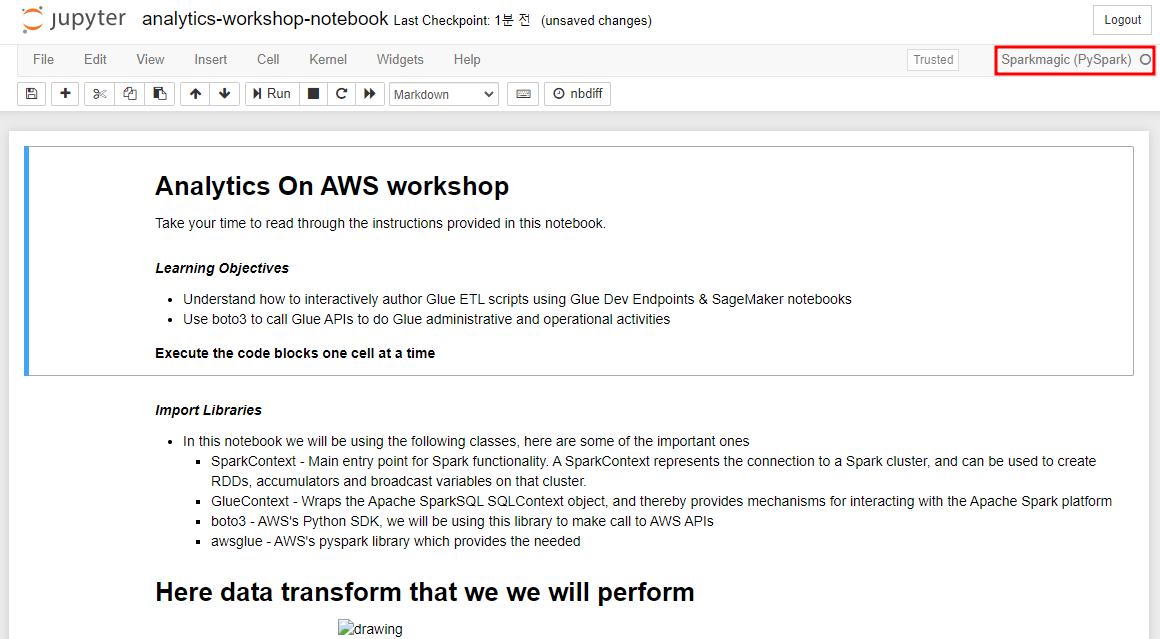
Task: Click the 'Execute the code blocks' line
Action: click(295, 354)
